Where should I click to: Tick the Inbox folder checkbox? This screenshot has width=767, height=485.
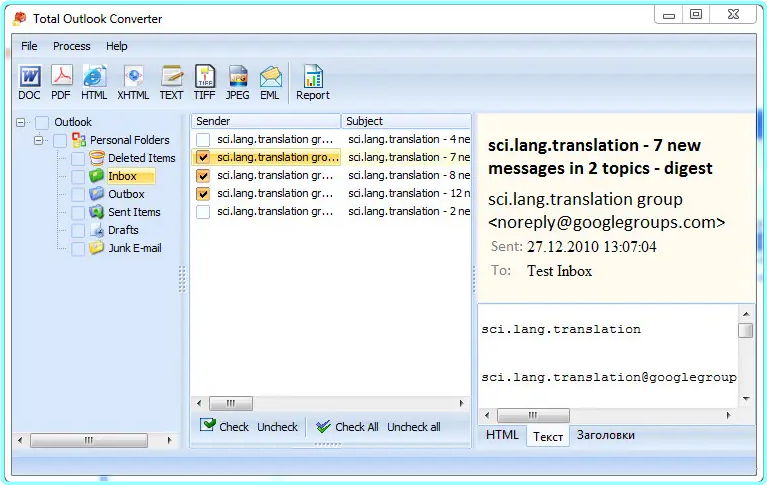pos(78,177)
